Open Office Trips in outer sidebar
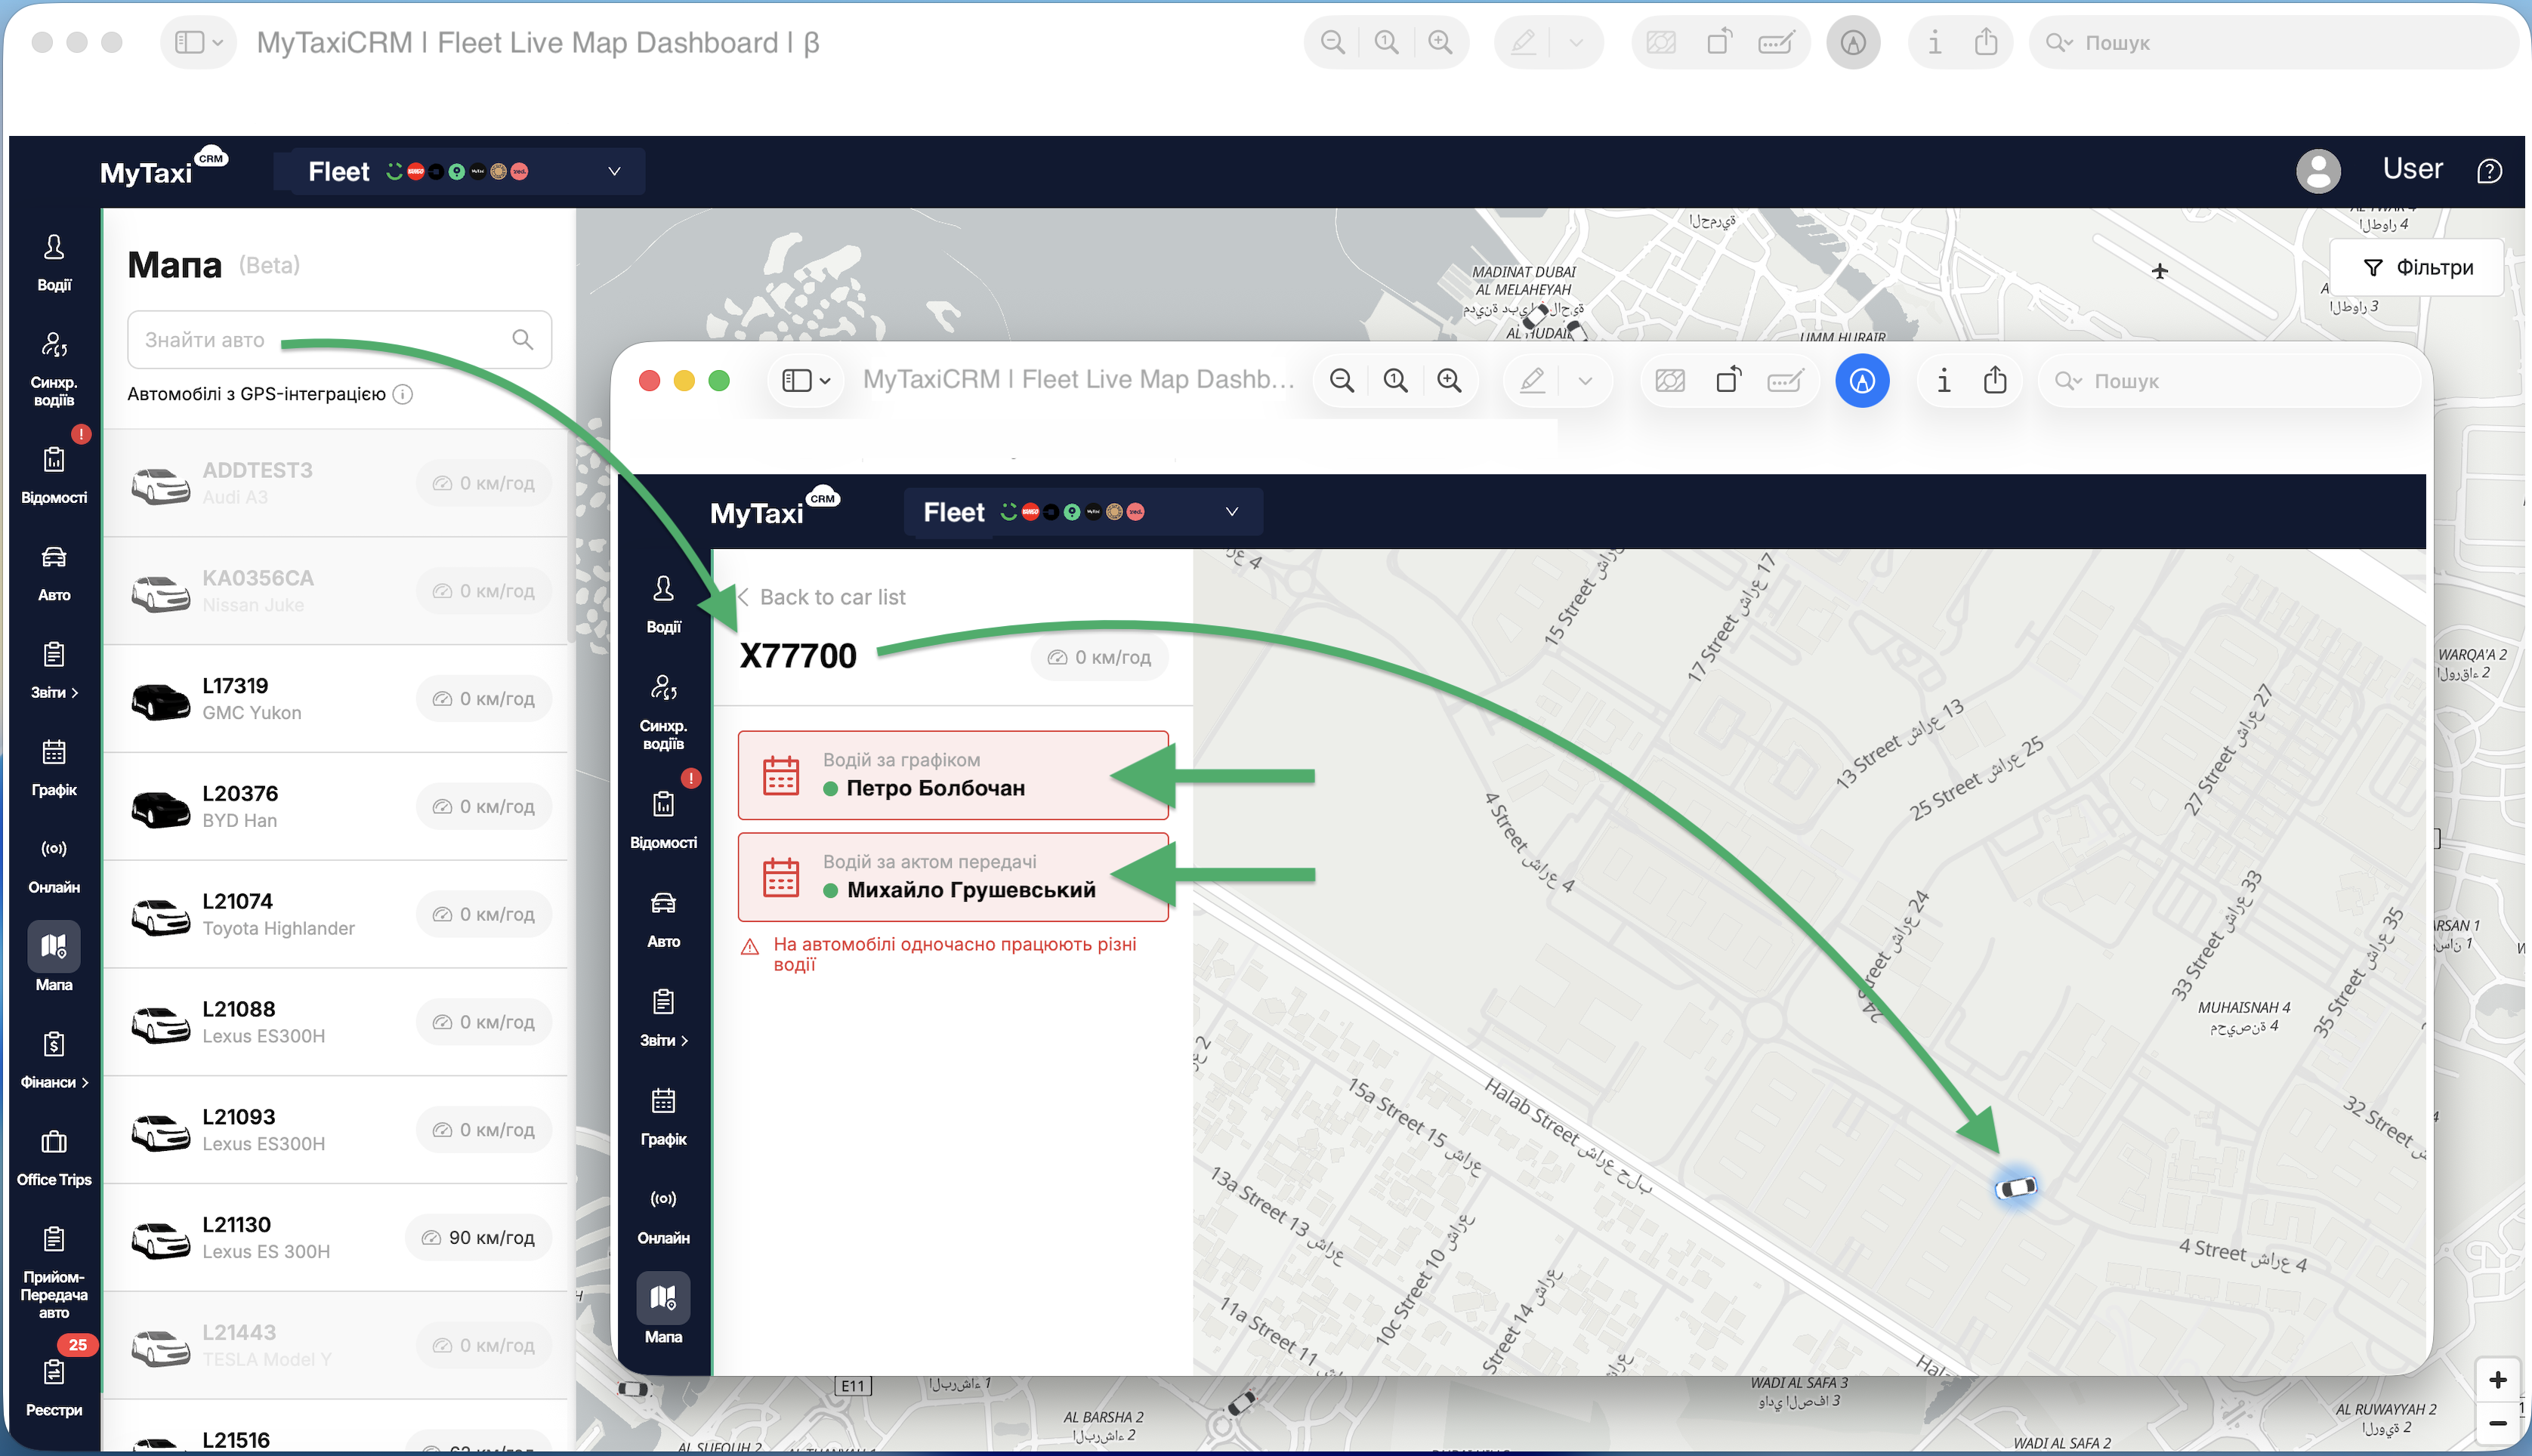 (54, 1158)
